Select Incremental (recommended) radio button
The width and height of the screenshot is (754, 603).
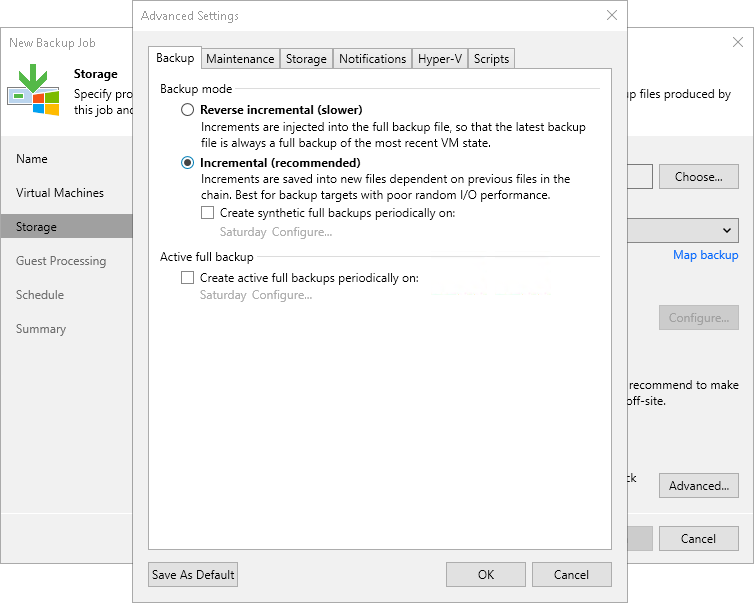188,163
